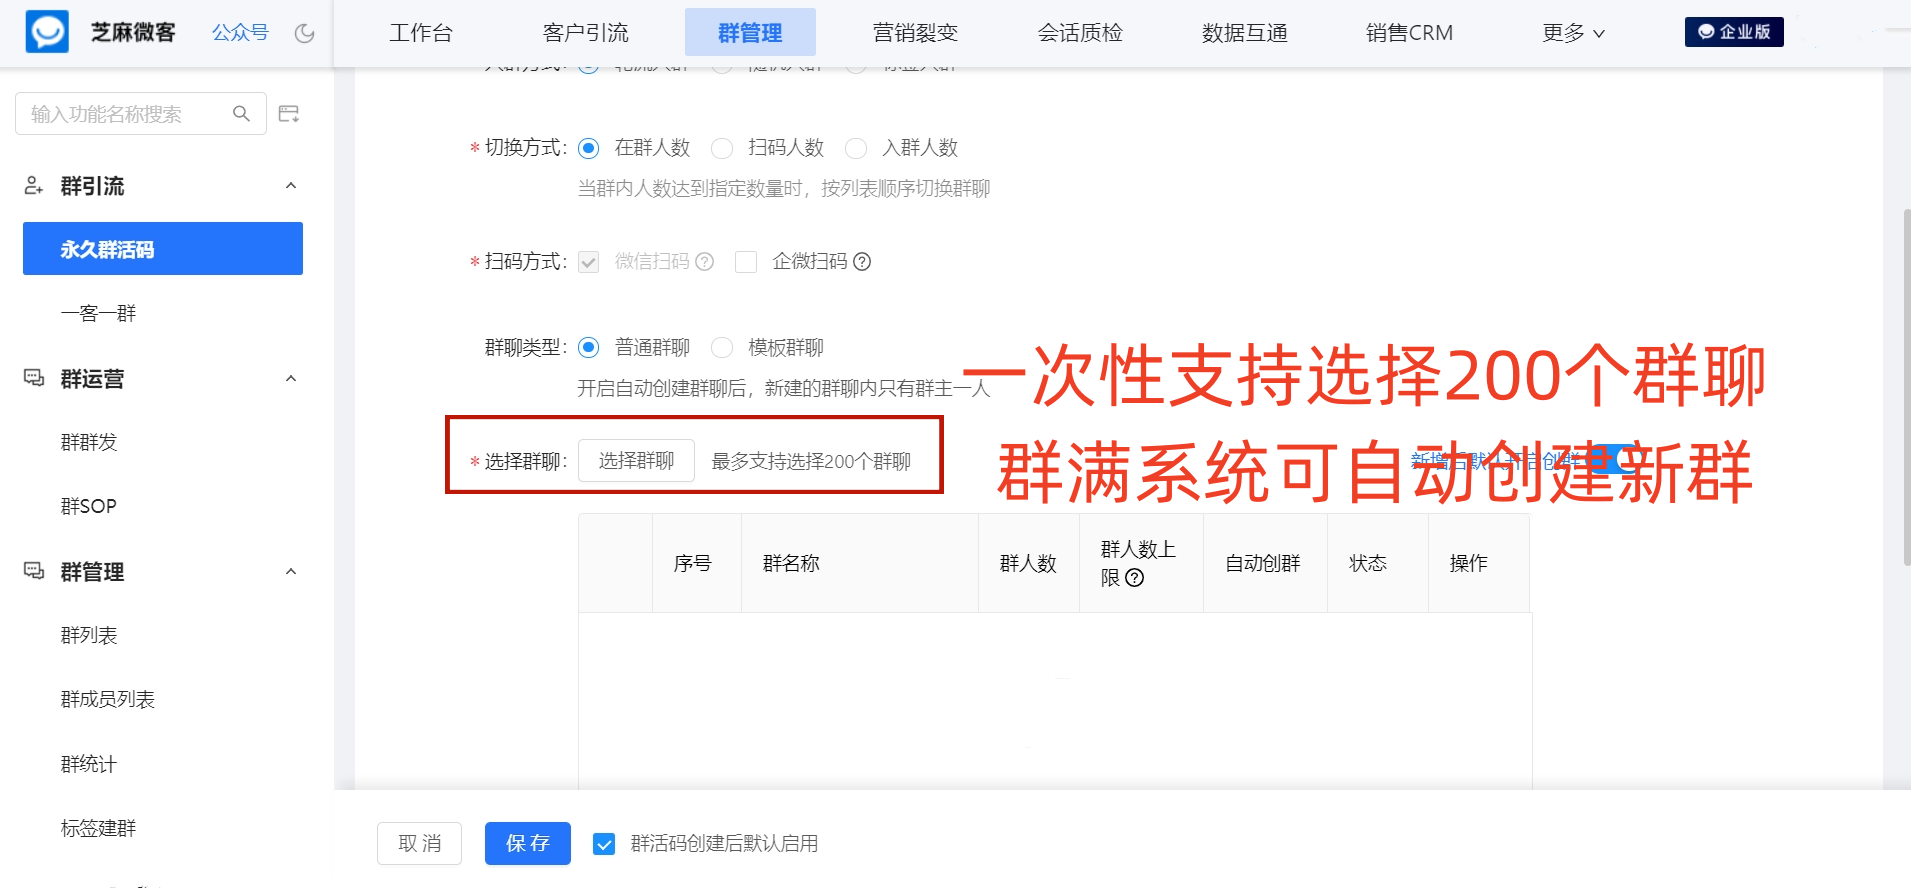
Task: Open the 更多 dropdown menu
Action: pyautogui.click(x=1573, y=33)
